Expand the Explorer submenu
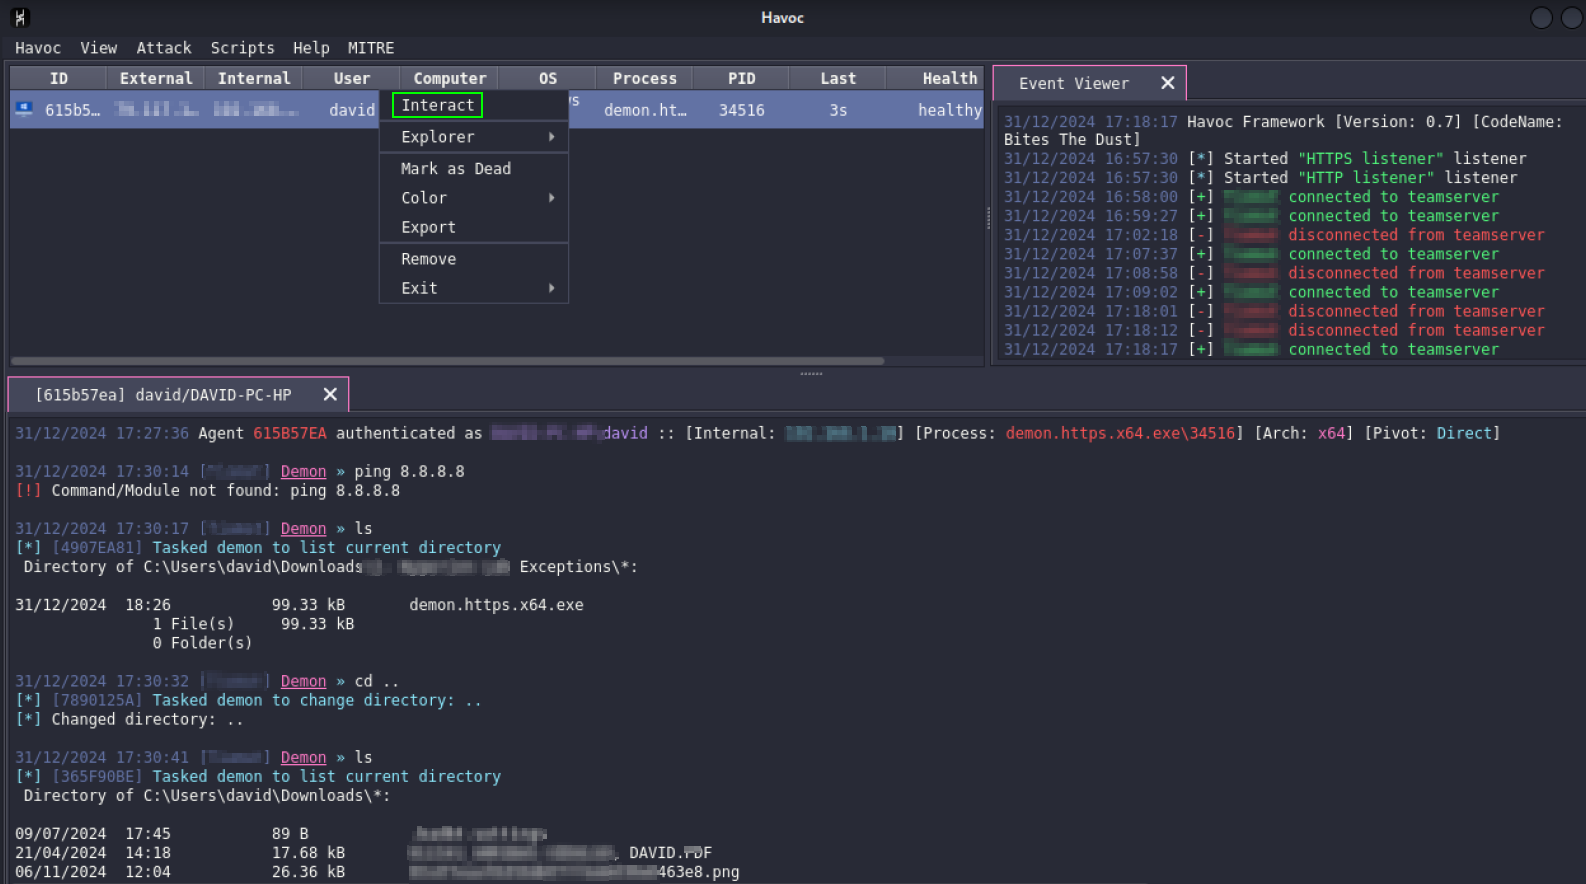 point(474,137)
